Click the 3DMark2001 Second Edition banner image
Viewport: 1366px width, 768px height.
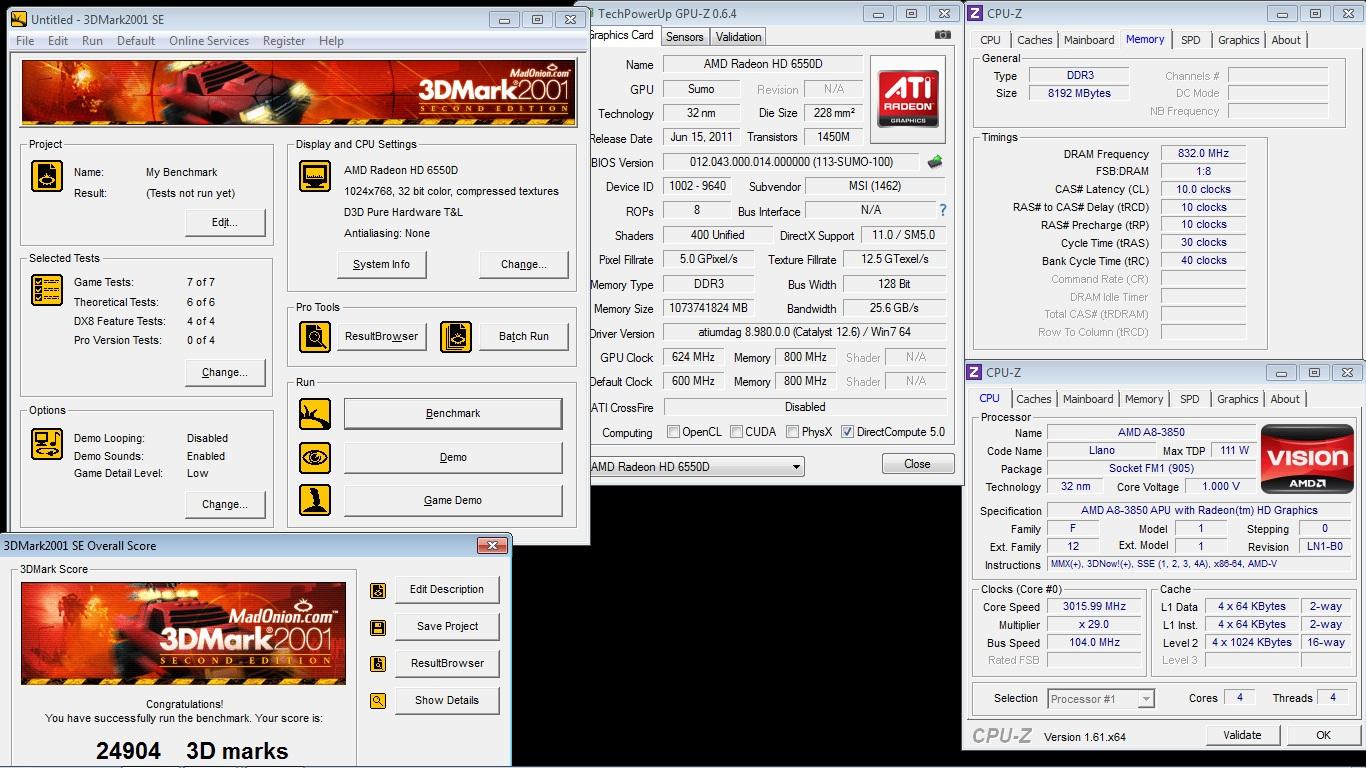point(299,92)
